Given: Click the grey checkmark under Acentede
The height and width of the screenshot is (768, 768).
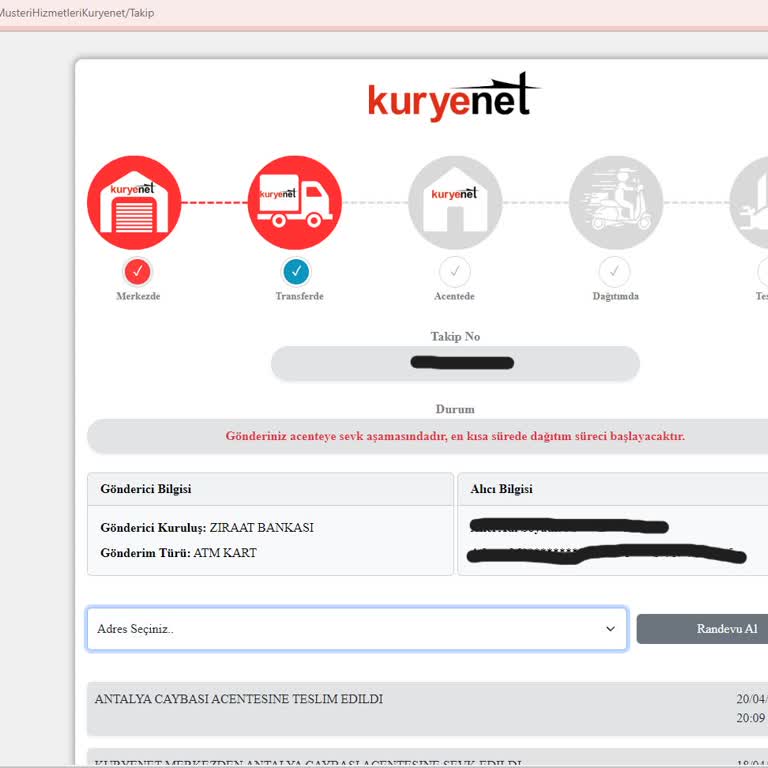Looking at the screenshot, I should coord(455,271).
